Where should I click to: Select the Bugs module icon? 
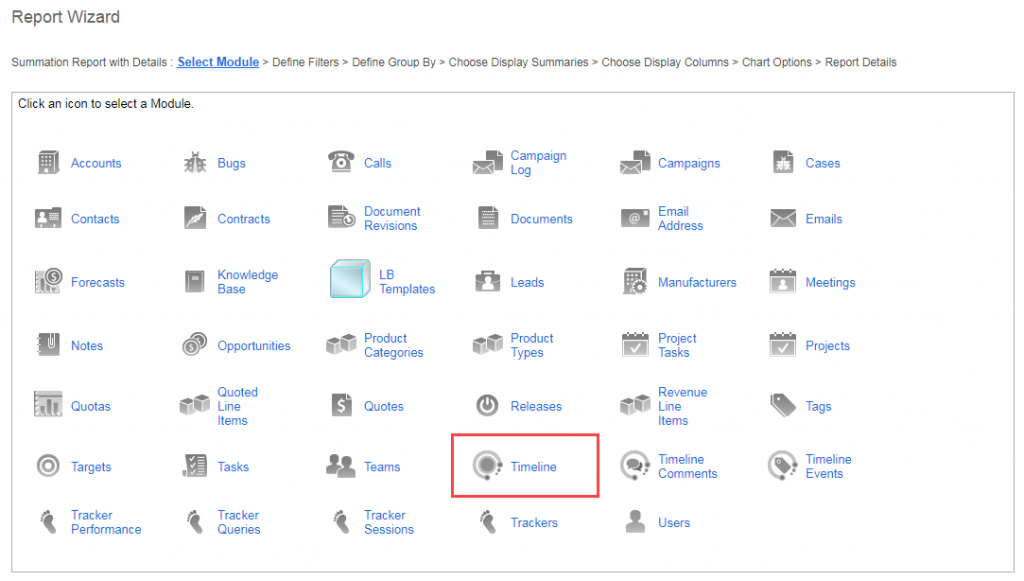point(195,163)
